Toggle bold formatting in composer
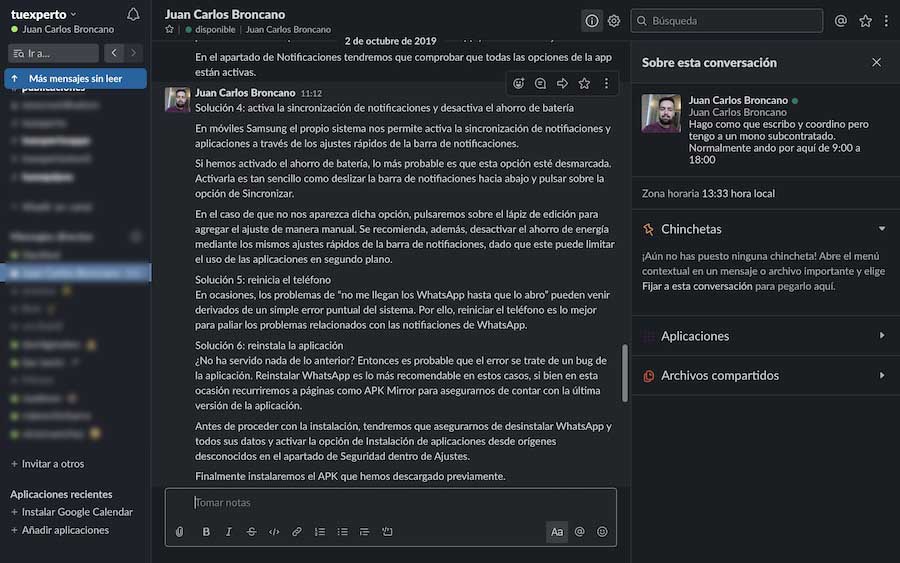The height and width of the screenshot is (563, 900). pos(206,532)
